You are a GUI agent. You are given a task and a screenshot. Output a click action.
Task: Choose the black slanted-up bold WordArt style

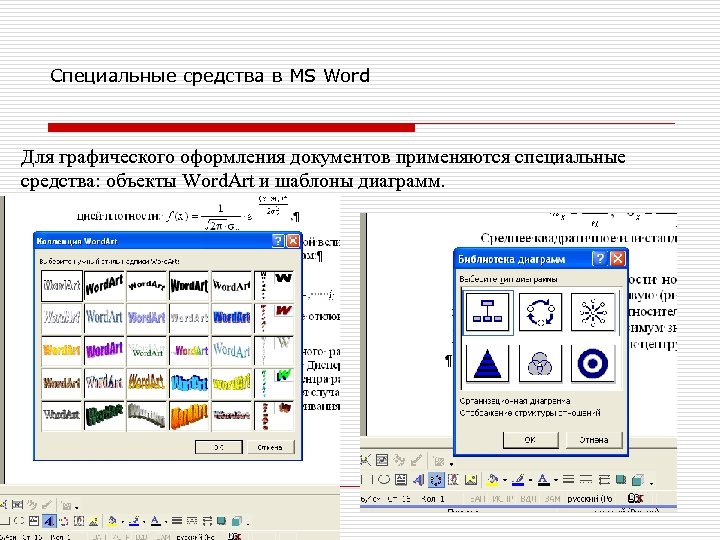(104, 286)
